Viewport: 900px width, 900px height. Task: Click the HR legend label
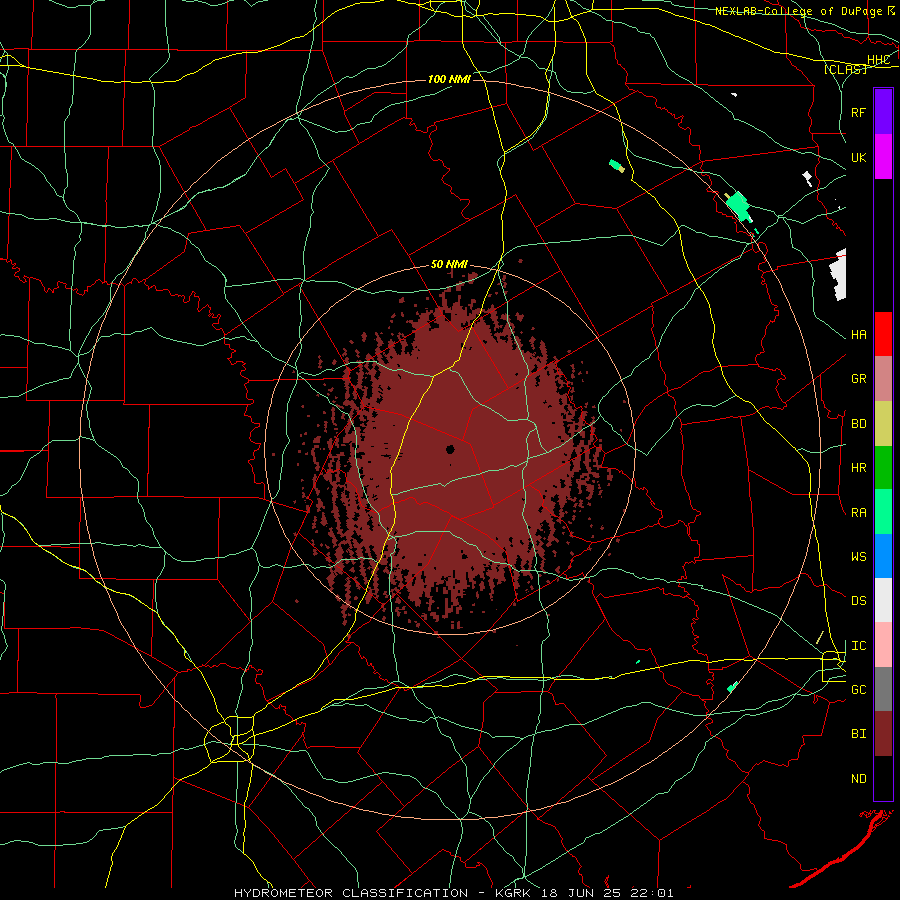pyautogui.click(x=859, y=468)
